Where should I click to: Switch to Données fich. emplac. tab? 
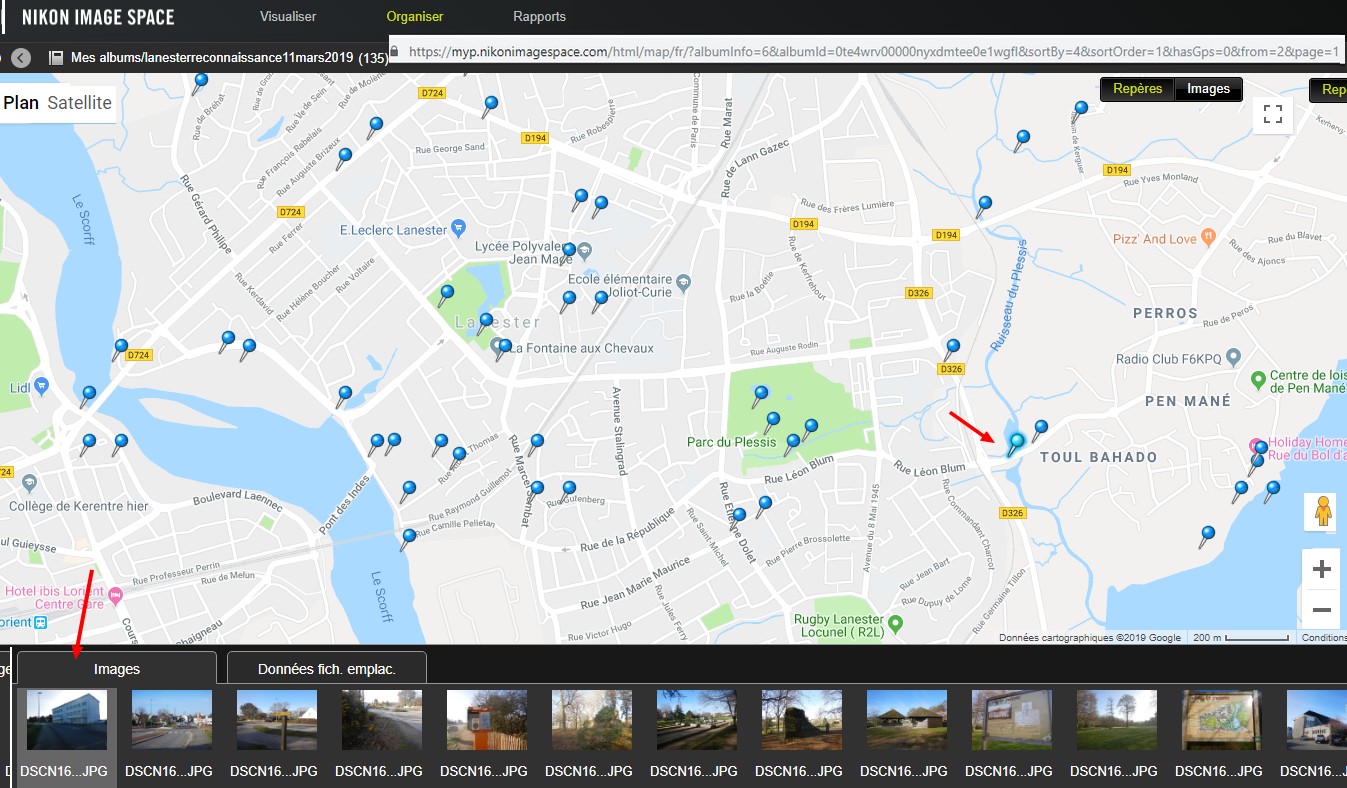[x=327, y=669]
